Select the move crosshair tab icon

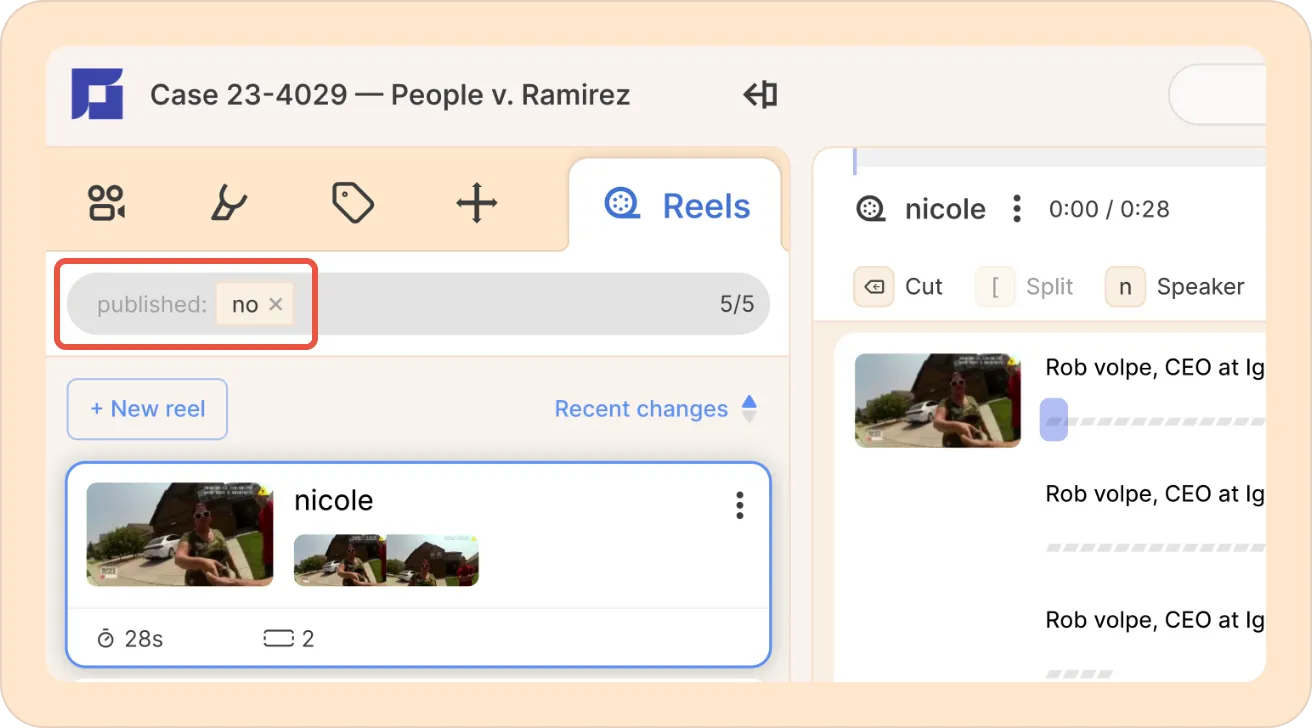[x=477, y=204]
